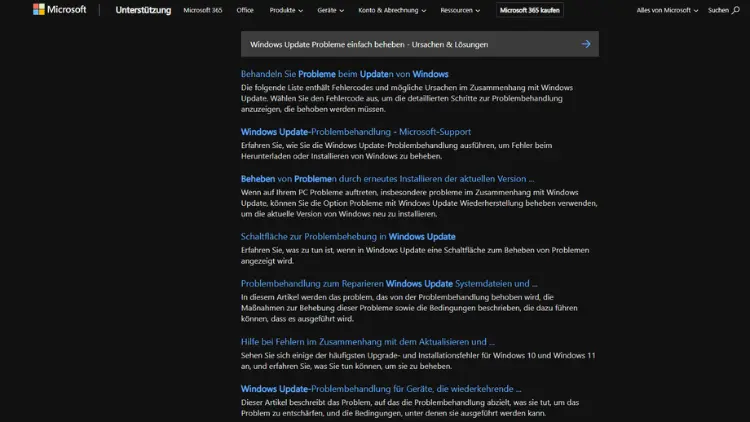Click description starting 'In diesem Artikel werden das problem'
This screenshot has width=750, height=422.
click(x=409, y=308)
